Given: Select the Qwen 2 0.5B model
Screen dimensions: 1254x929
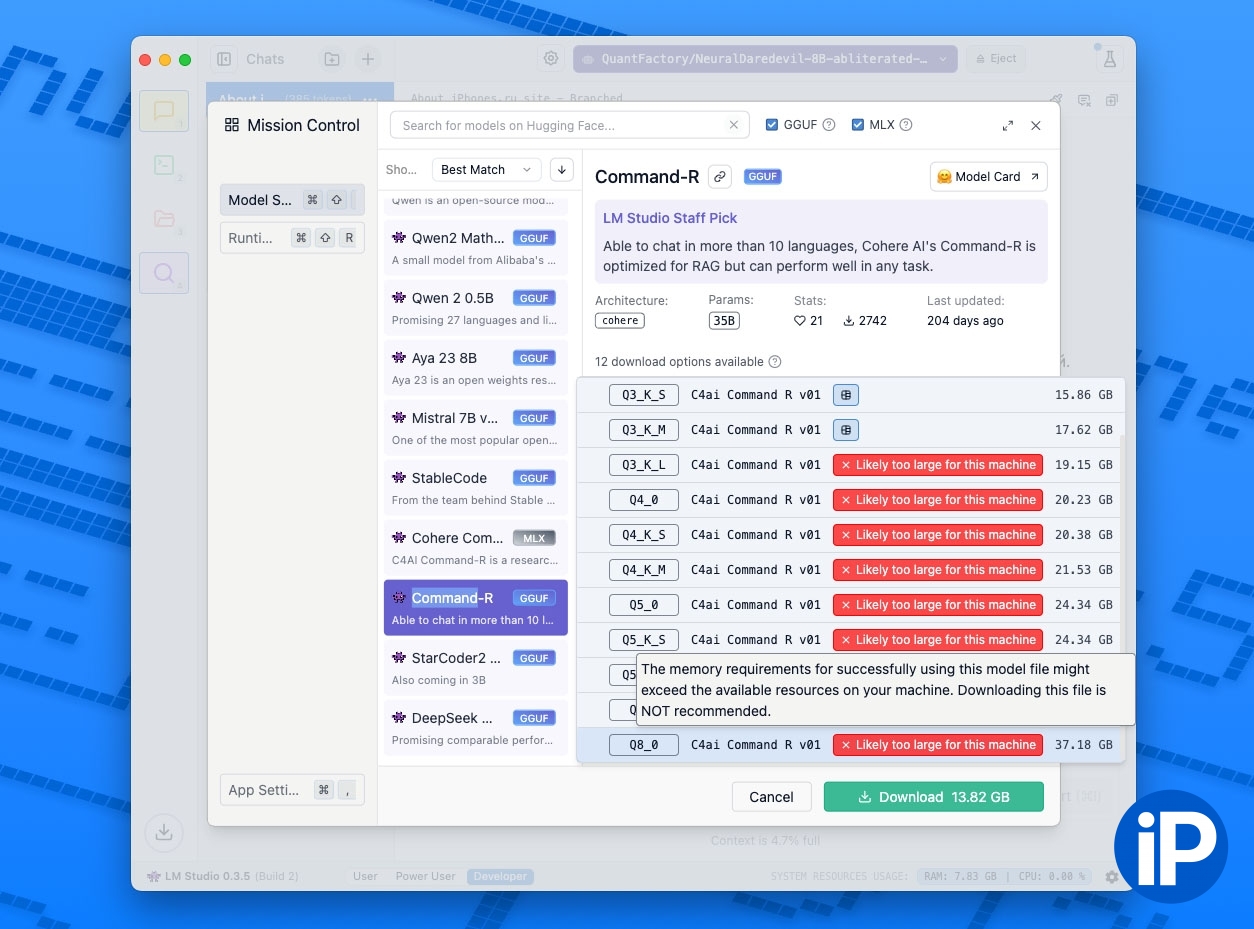Looking at the screenshot, I should point(476,308).
